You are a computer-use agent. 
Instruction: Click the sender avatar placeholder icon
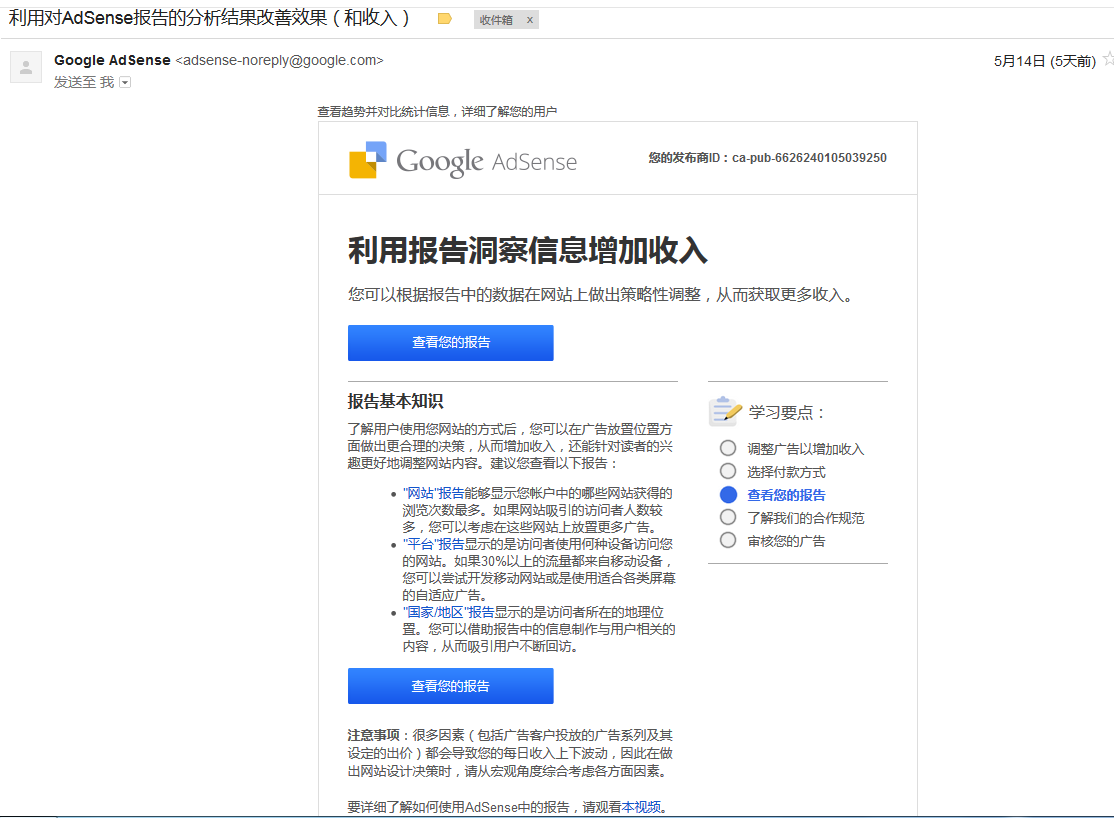coord(26,68)
